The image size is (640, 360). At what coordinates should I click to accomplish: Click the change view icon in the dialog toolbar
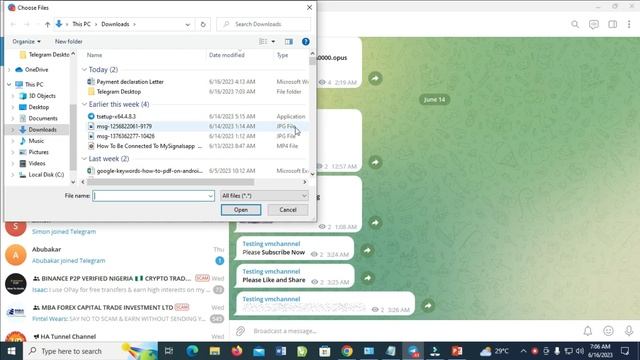click(263, 42)
